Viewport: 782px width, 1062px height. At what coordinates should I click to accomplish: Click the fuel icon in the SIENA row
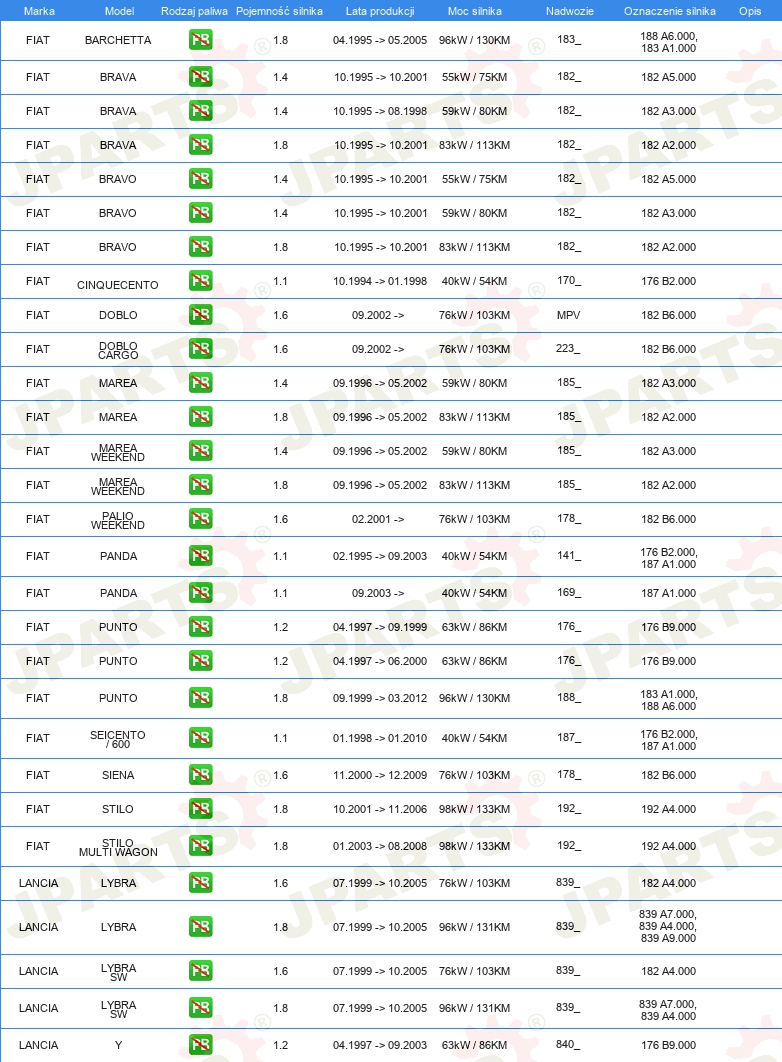[200, 775]
